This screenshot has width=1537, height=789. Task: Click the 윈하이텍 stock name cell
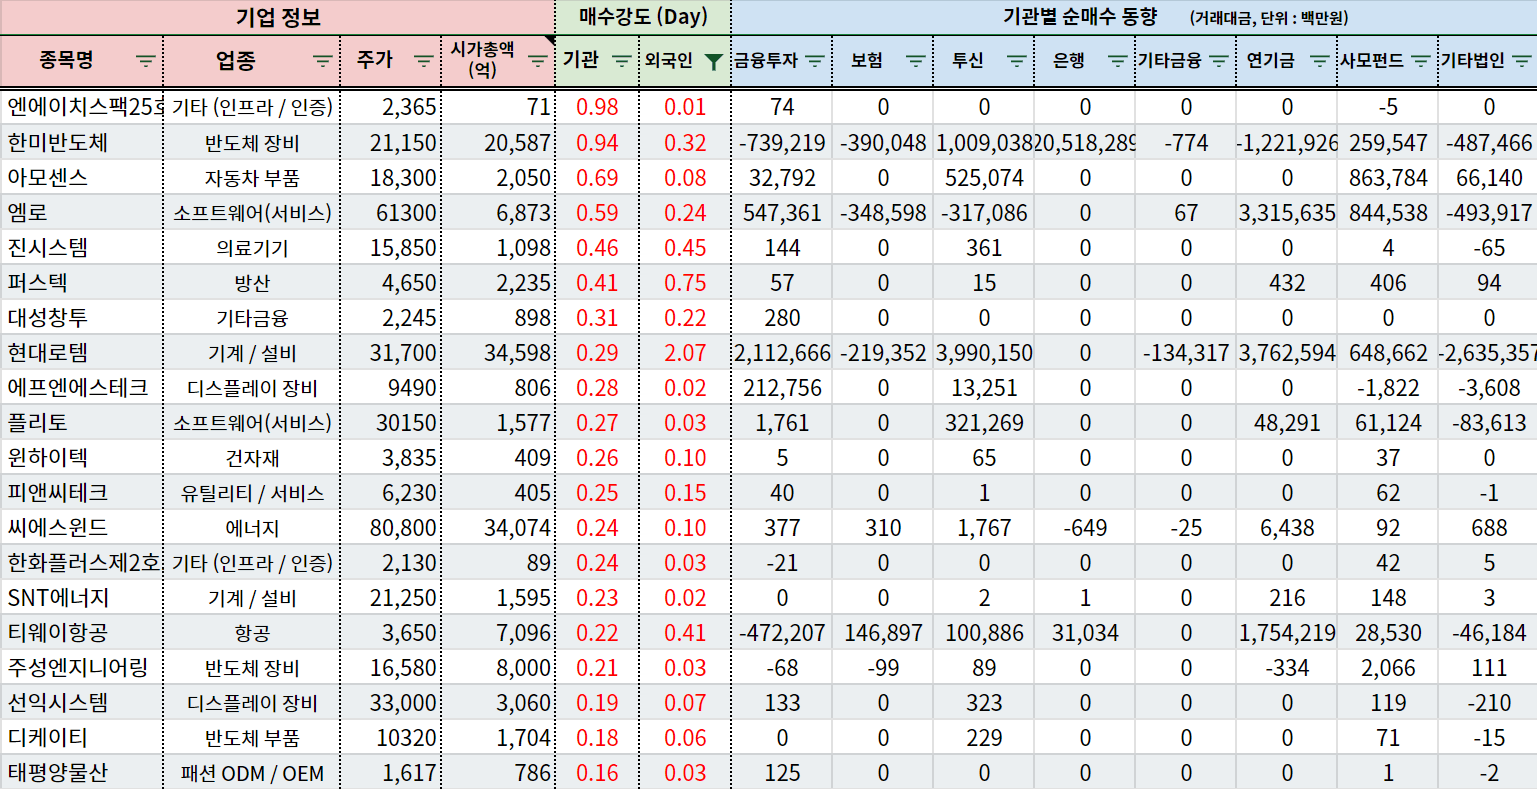82,457
